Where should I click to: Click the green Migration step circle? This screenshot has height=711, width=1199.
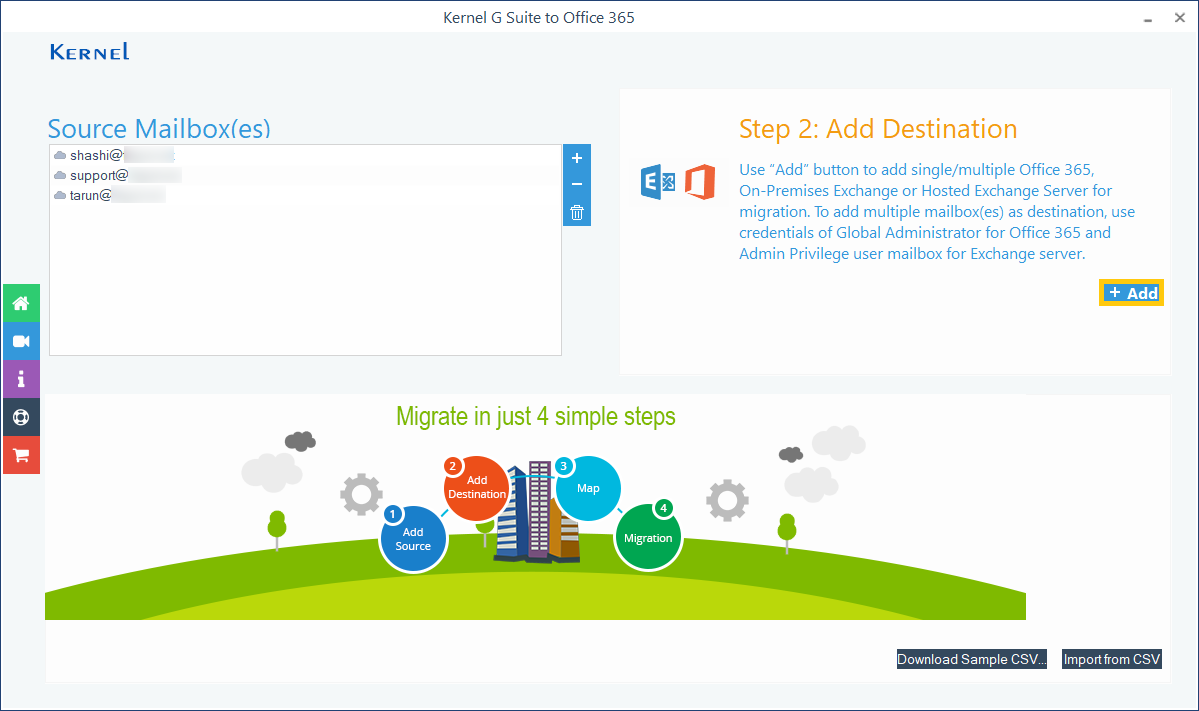pyautogui.click(x=648, y=537)
